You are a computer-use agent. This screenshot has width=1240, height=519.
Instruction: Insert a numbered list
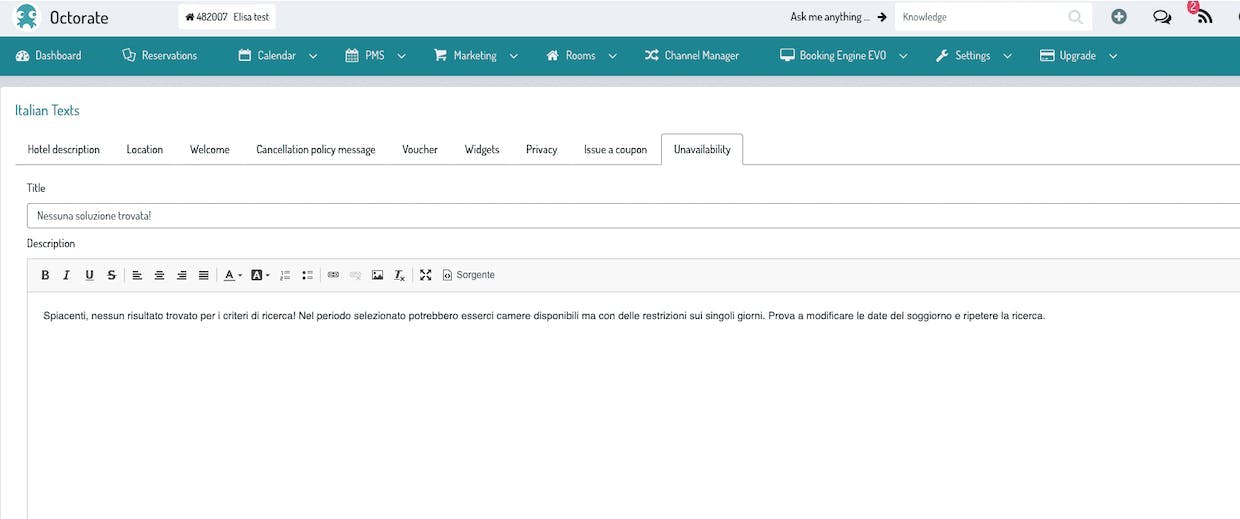tap(285, 275)
